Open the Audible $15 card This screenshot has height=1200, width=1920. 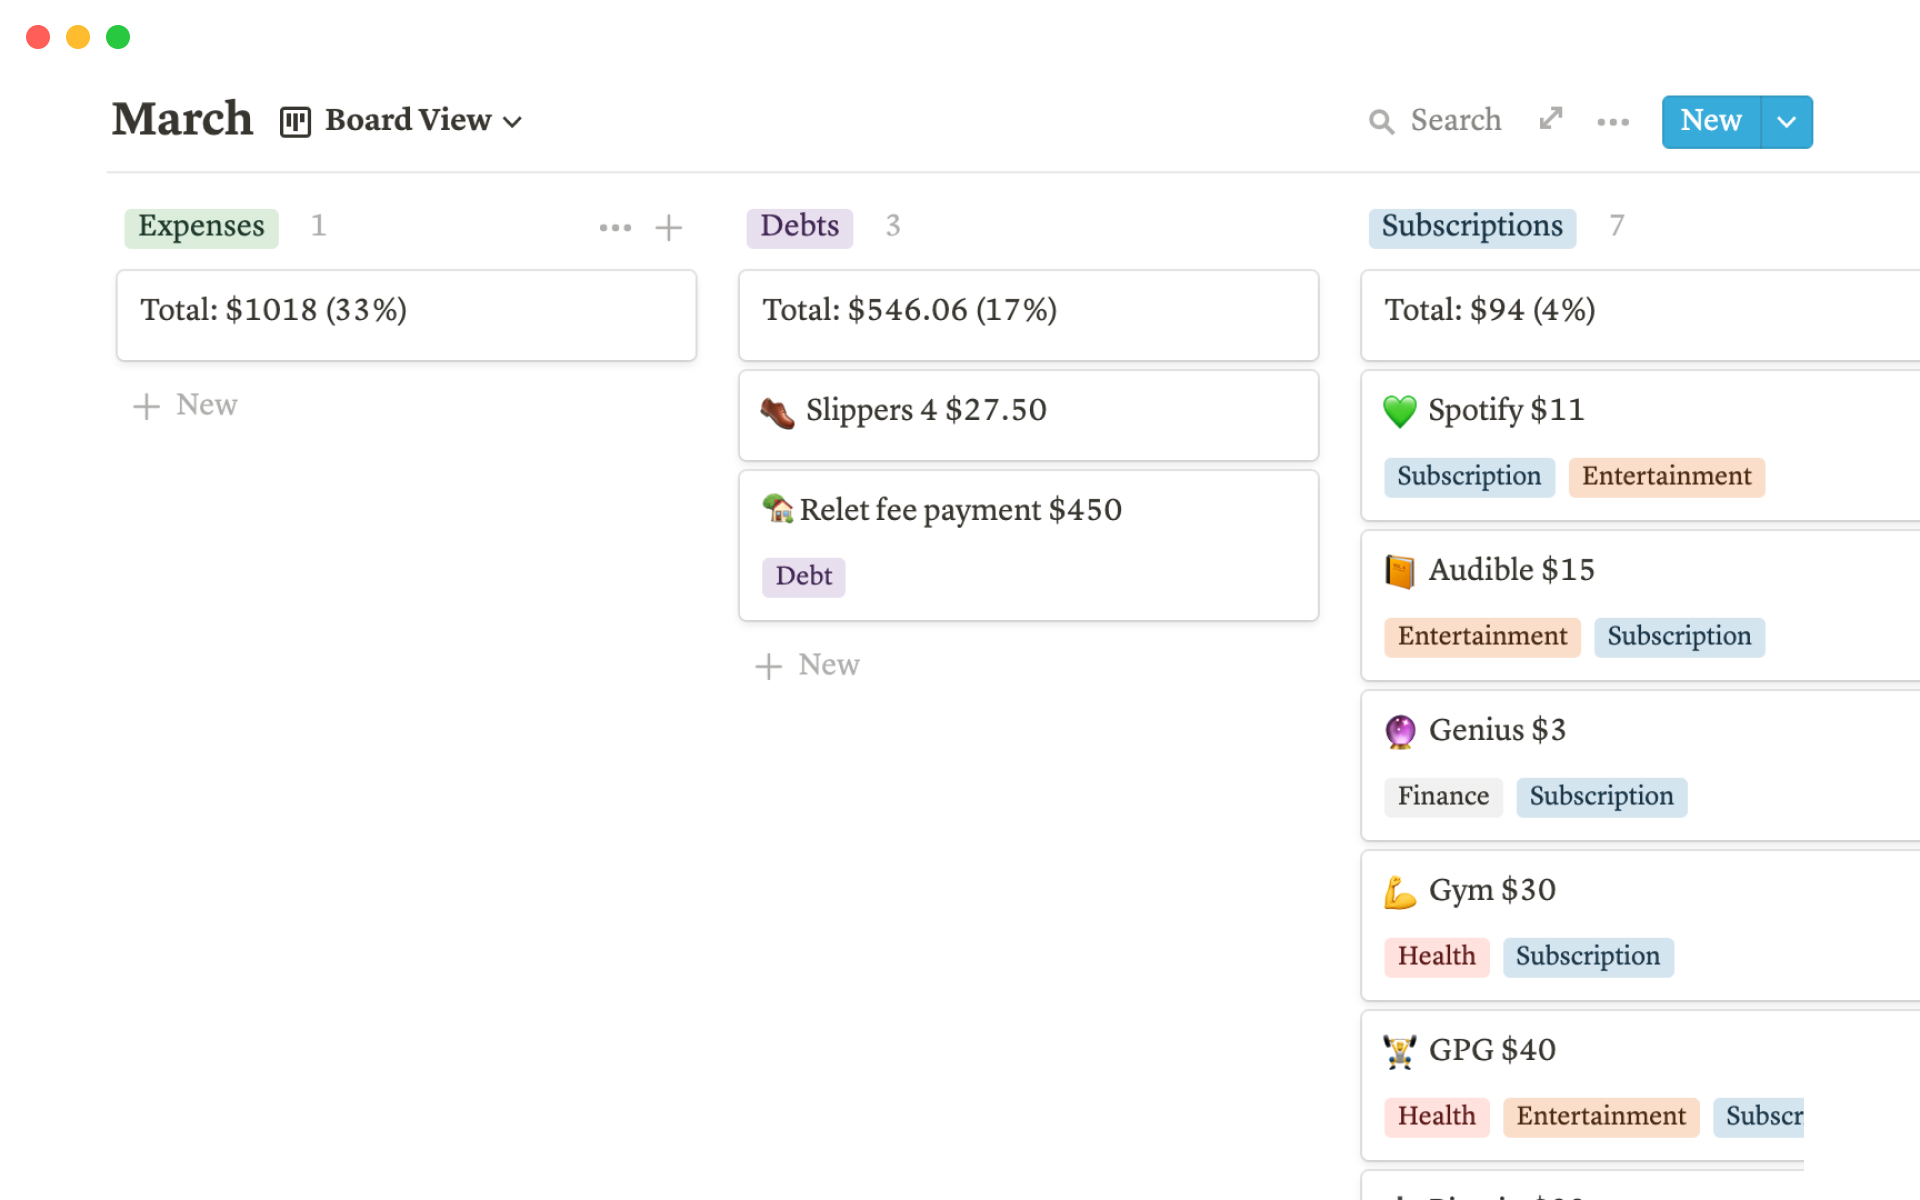click(x=1511, y=570)
